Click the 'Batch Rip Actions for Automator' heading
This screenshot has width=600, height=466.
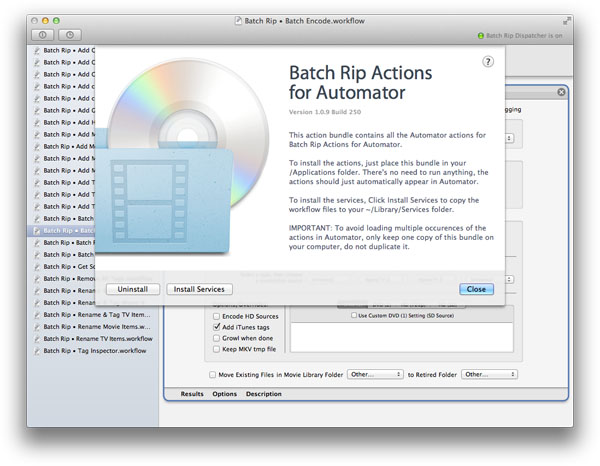coord(360,83)
